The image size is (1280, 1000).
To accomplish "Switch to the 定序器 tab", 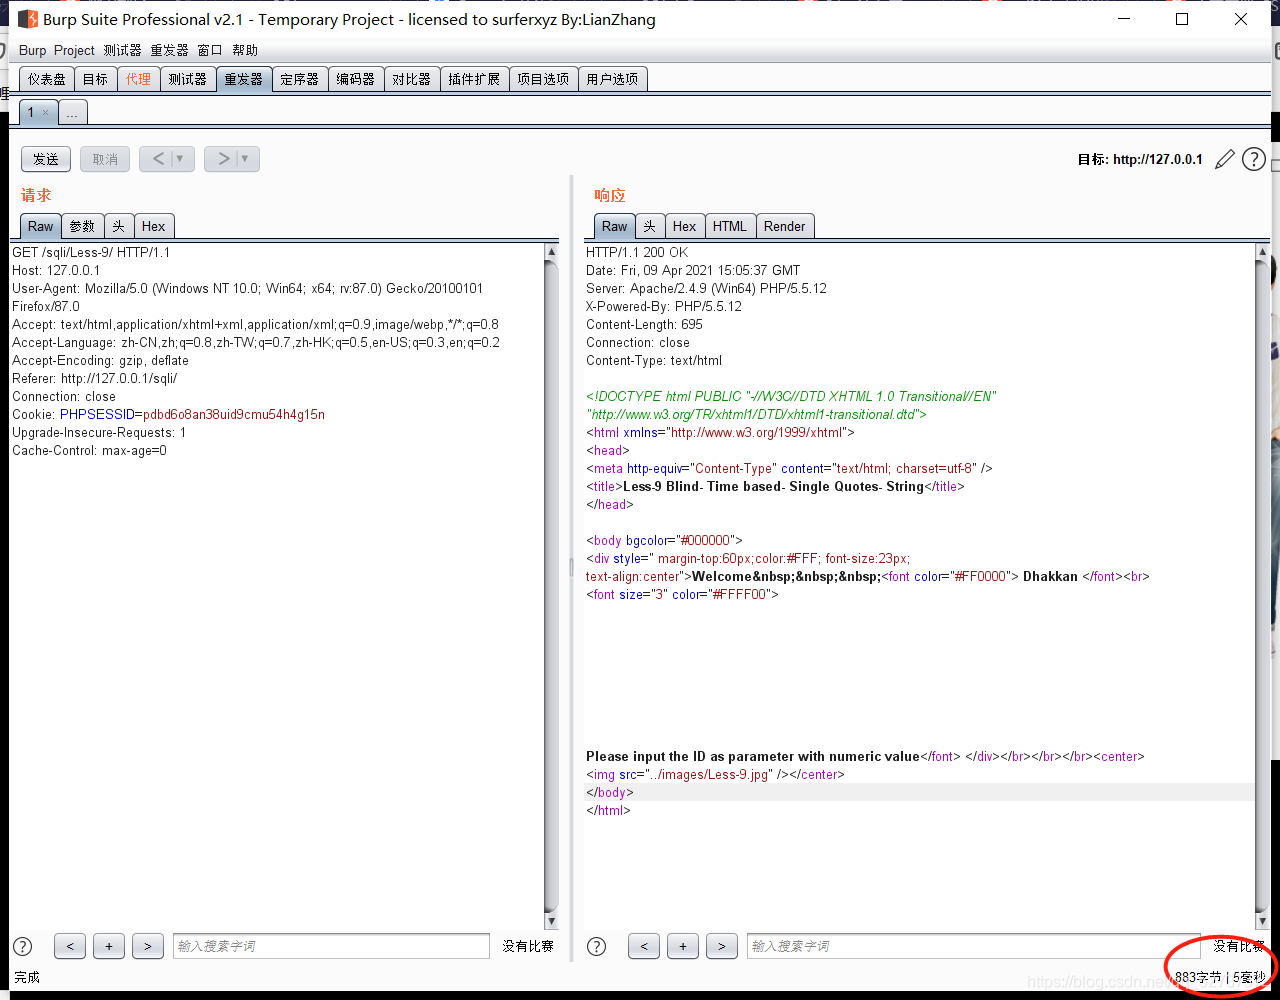I will pyautogui.click(x=300, y=79).
